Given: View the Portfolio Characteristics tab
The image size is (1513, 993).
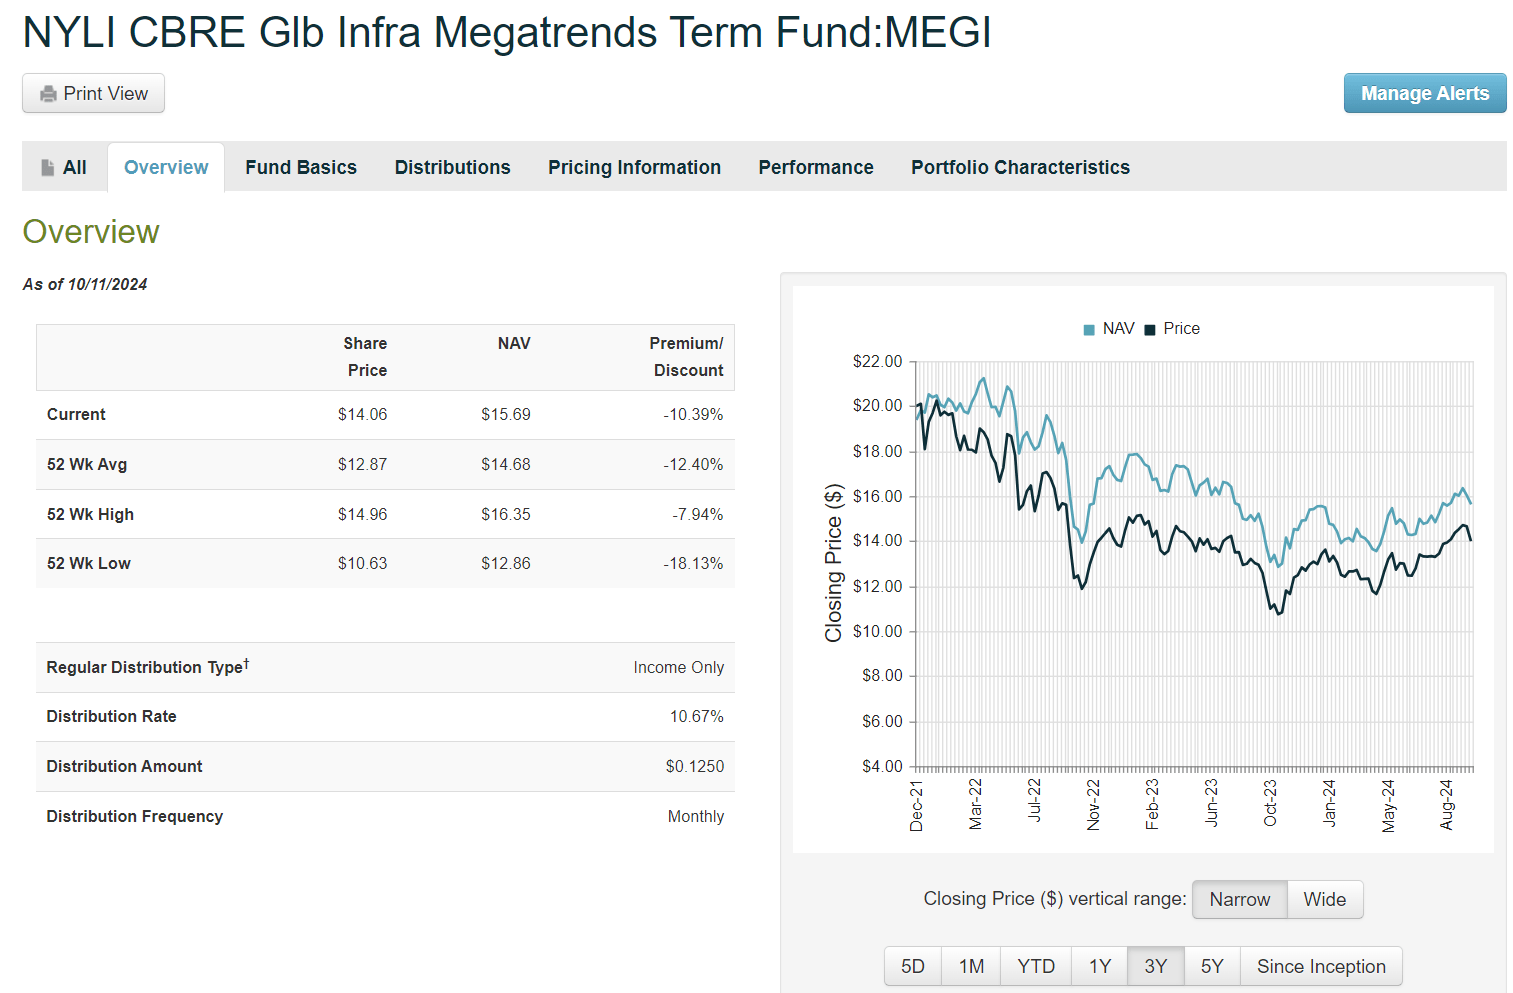Looking at the screenshot, I should (1019, 167).
